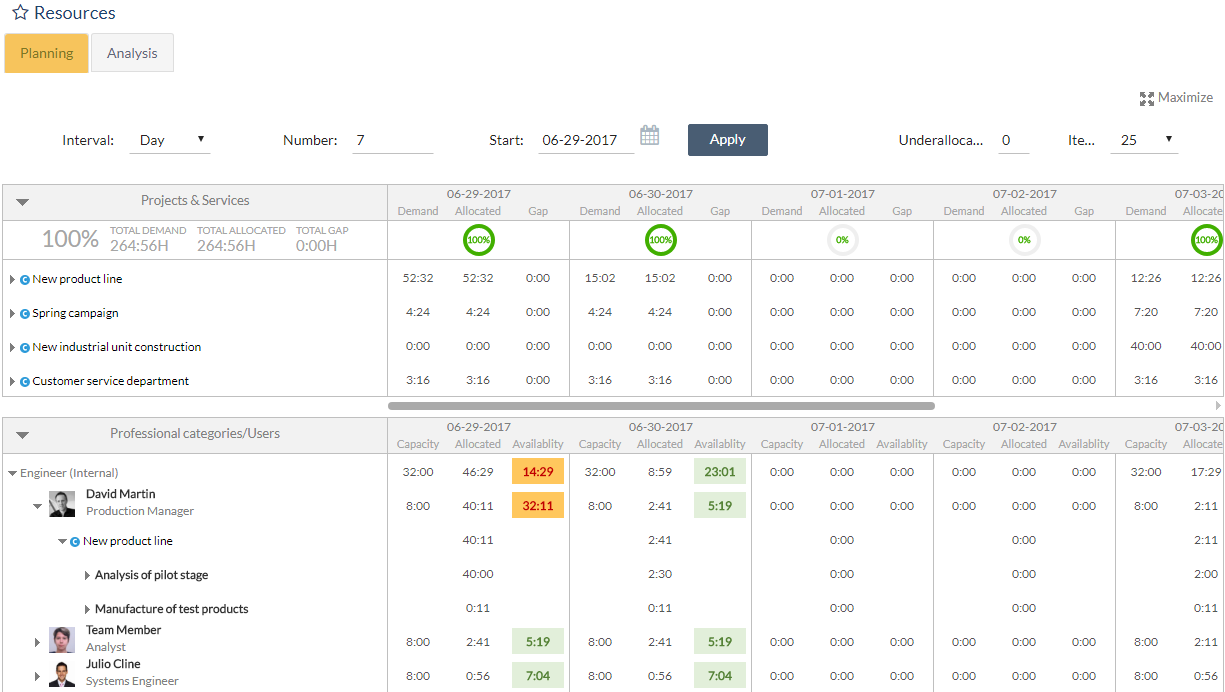The image size is (1225, 692).
Task: Expand the New industrial unit construction project
Action: coord(13,346)
